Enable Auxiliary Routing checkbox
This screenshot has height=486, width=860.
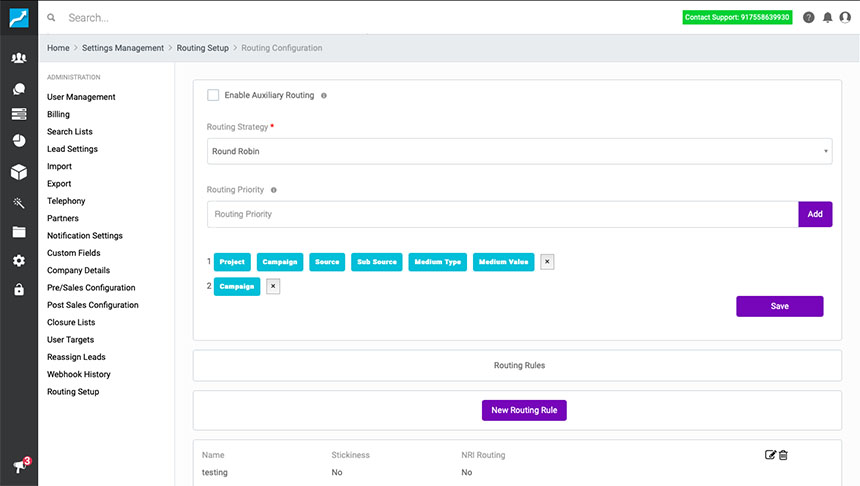pos(213,95)
